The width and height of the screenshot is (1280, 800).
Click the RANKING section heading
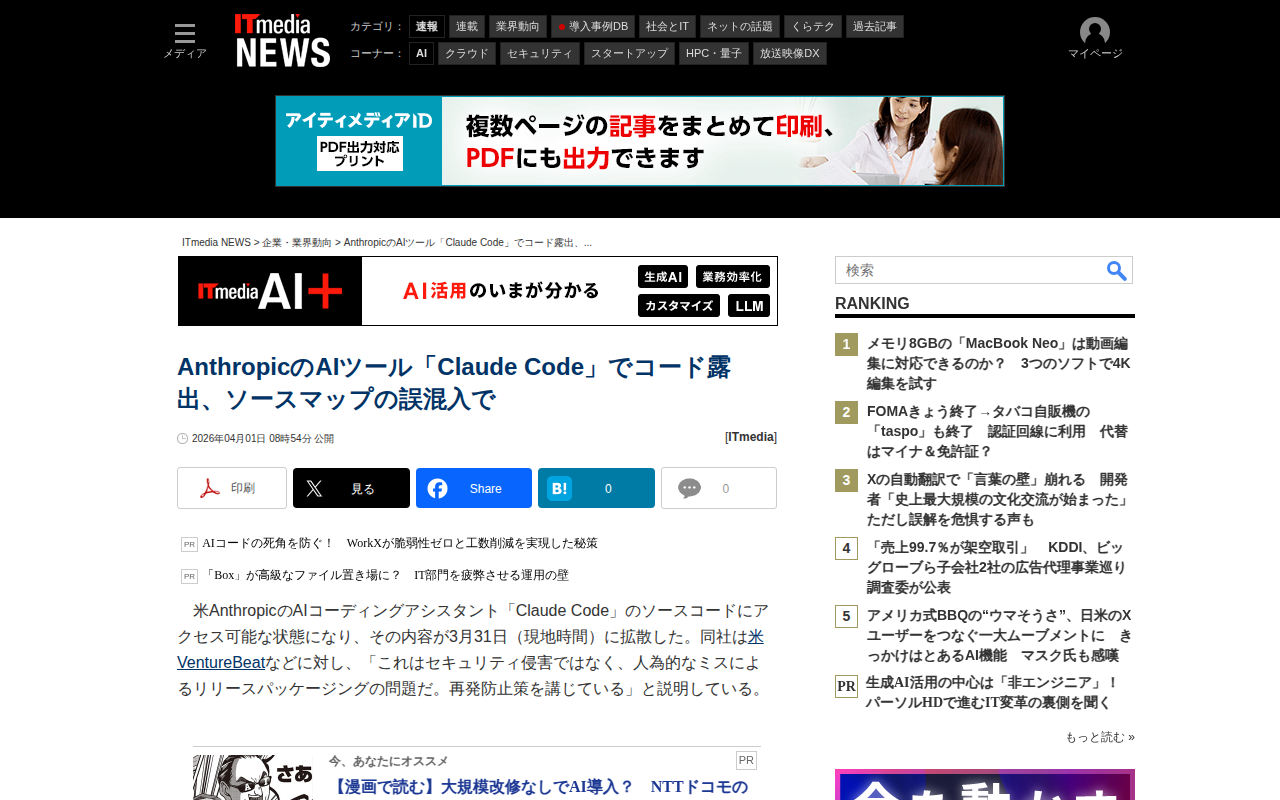[x=872, y=304]
